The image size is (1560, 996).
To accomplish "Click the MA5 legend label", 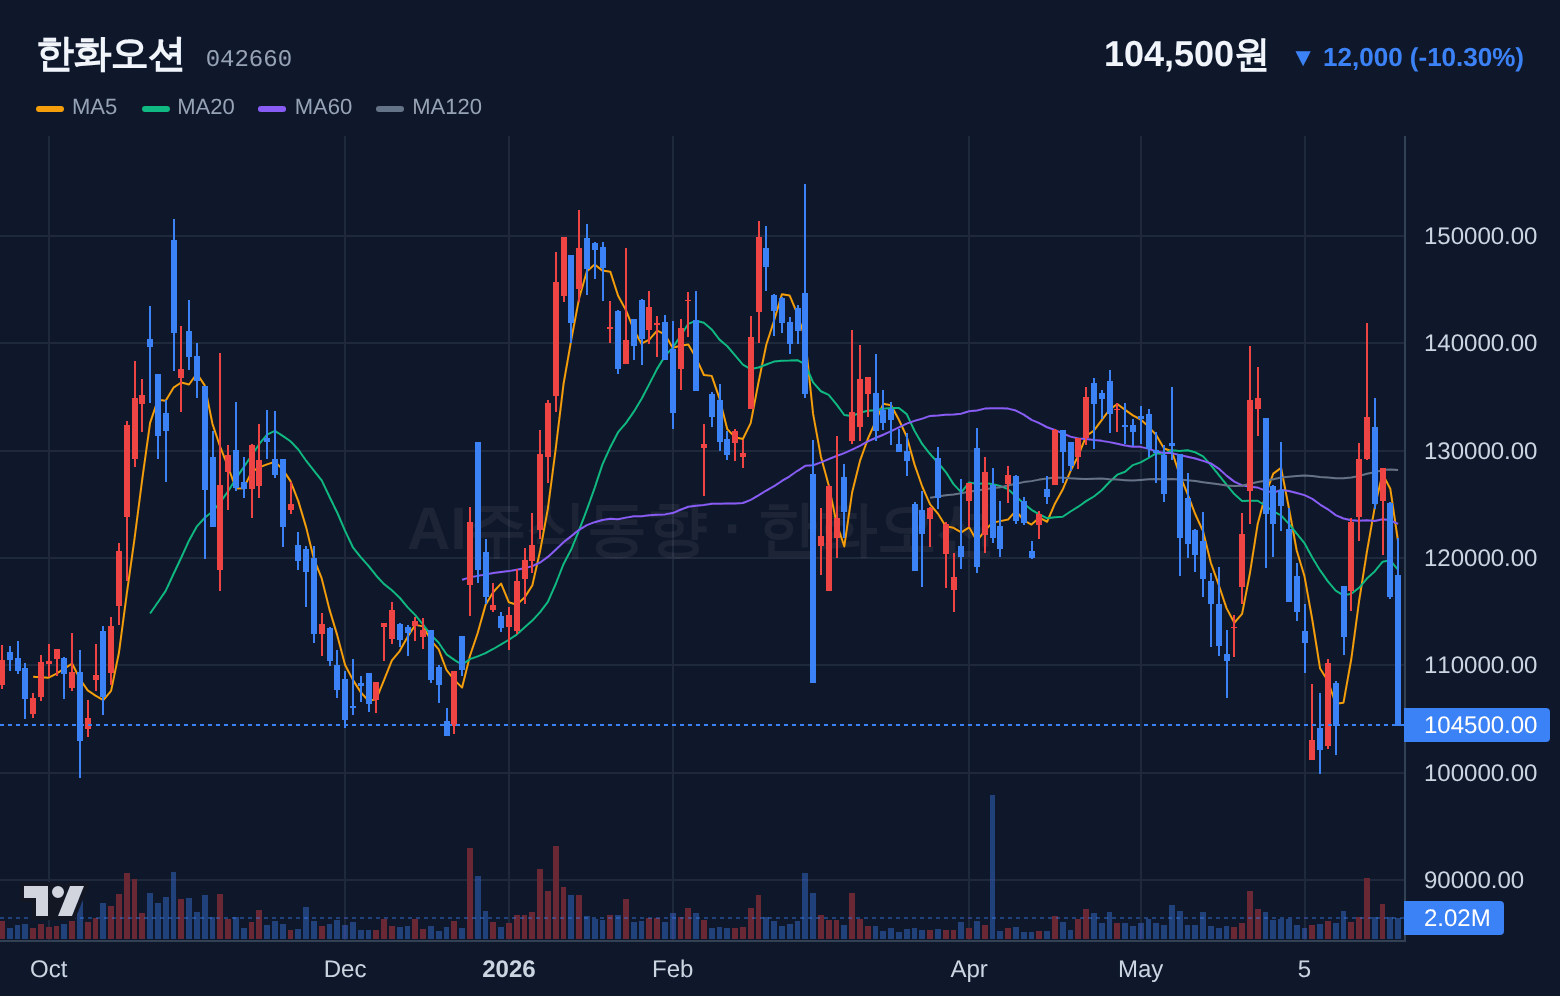I will pyautogui.click(x=95, y=107).
